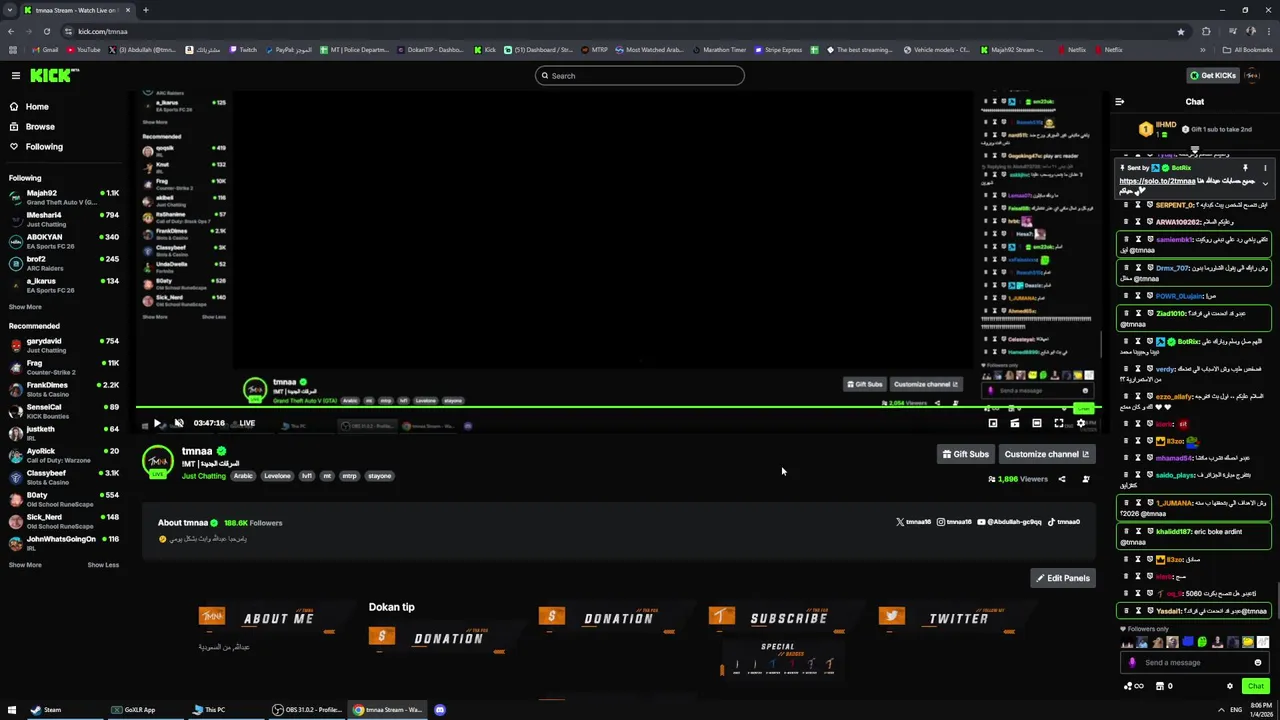Collapse the gift leaderboard handle
Image resolution: width=1280 pixels, height=720 pixels.
click(1195, 149)
